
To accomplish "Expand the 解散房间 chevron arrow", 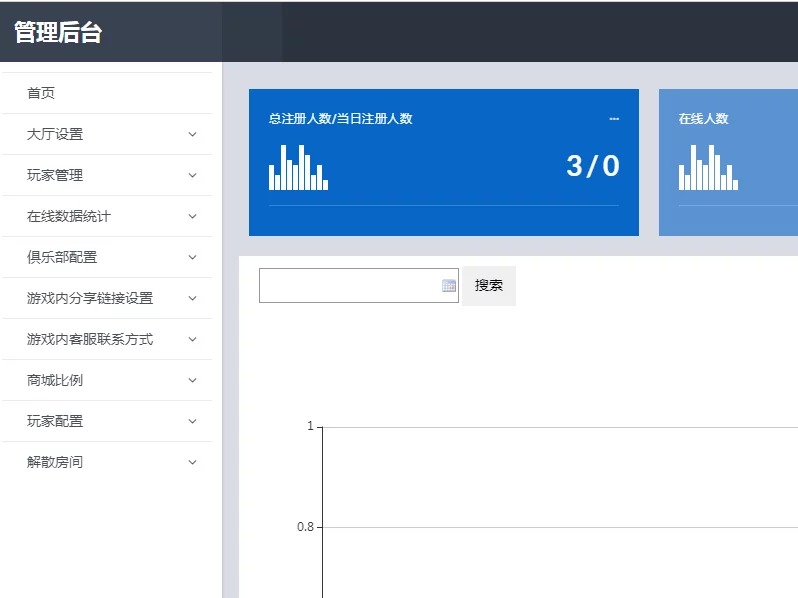I will (x=193, y=462).
